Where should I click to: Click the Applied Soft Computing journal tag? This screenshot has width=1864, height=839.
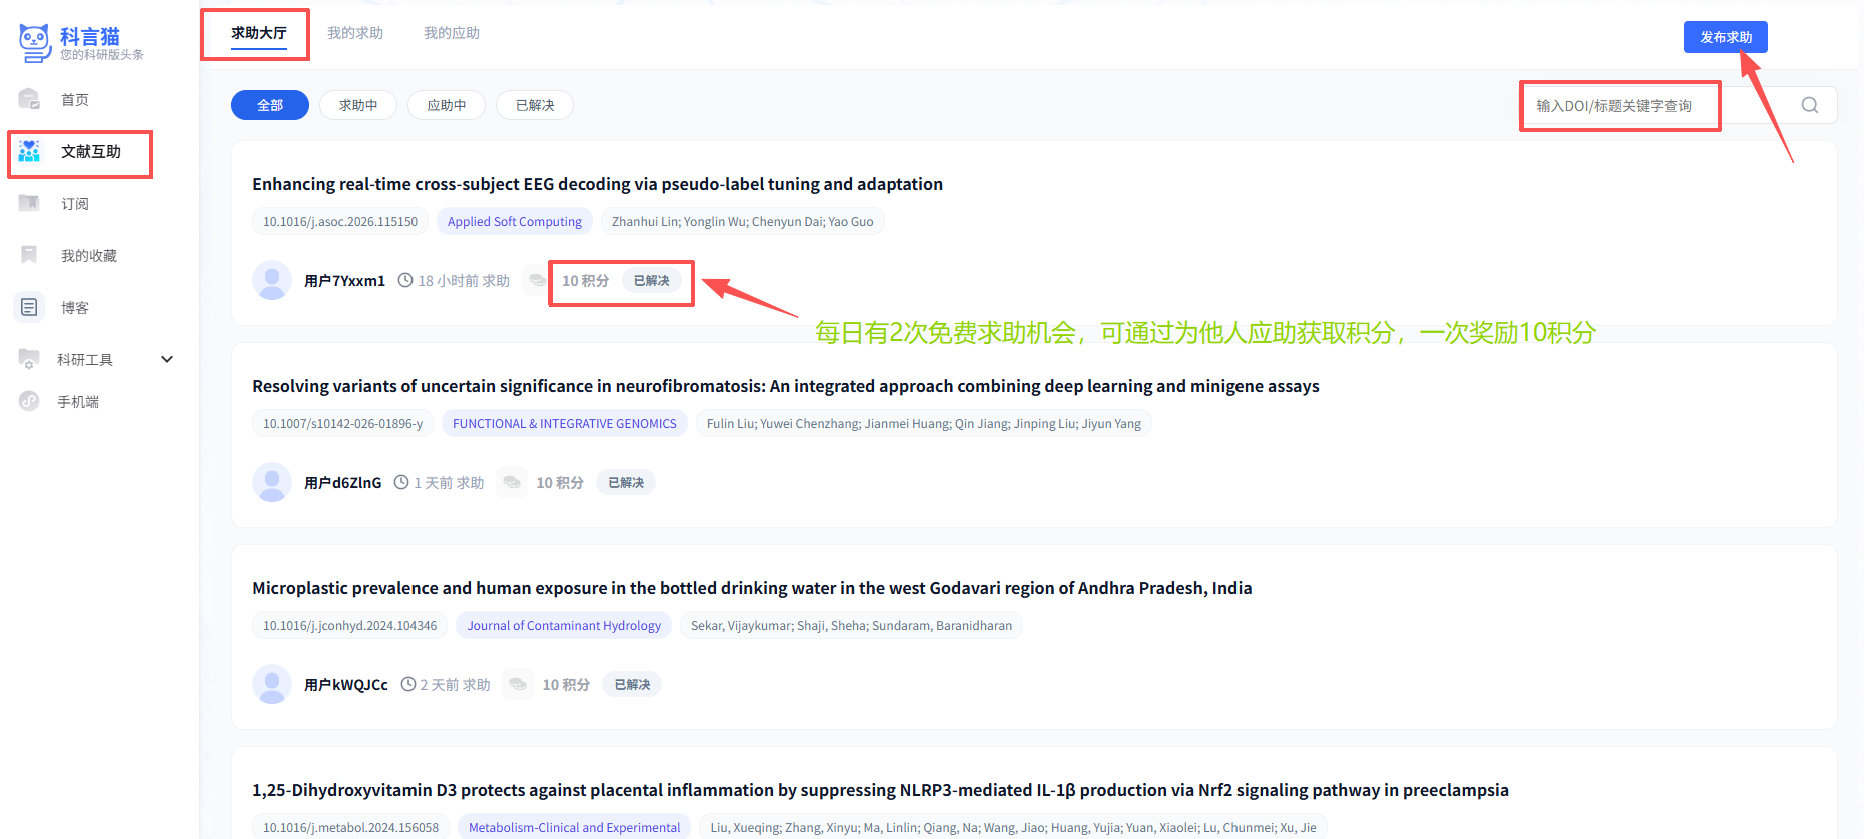tap(515, 221)
